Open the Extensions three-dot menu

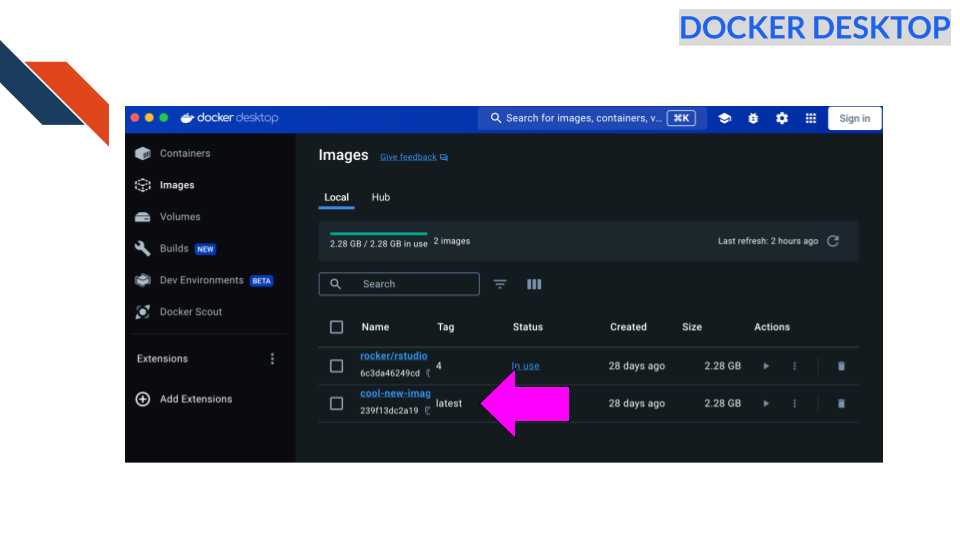[x=272, y=359]
